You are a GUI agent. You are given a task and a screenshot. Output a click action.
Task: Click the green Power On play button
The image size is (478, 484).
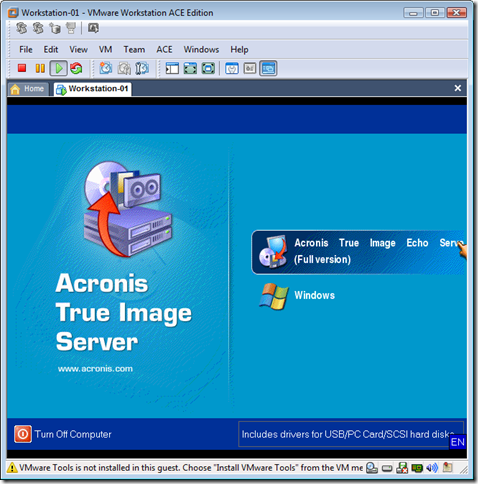(x=58, y=68)
